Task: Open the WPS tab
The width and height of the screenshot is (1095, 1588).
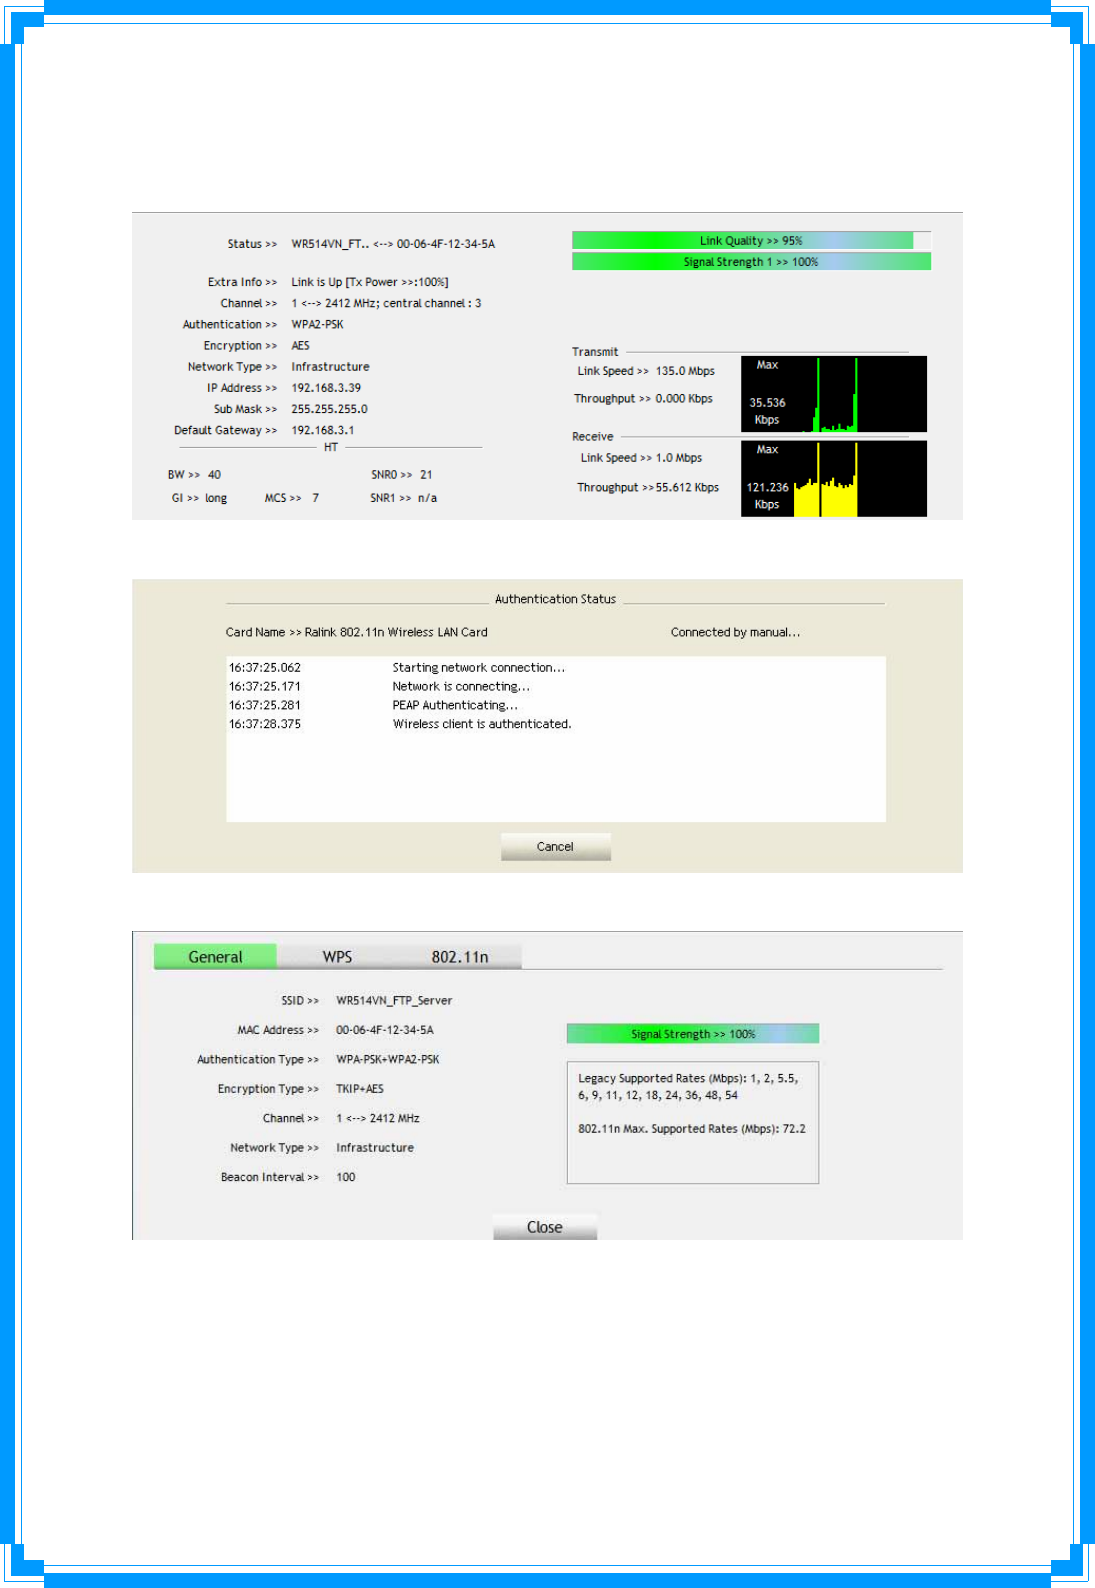Action: [337, 957]
